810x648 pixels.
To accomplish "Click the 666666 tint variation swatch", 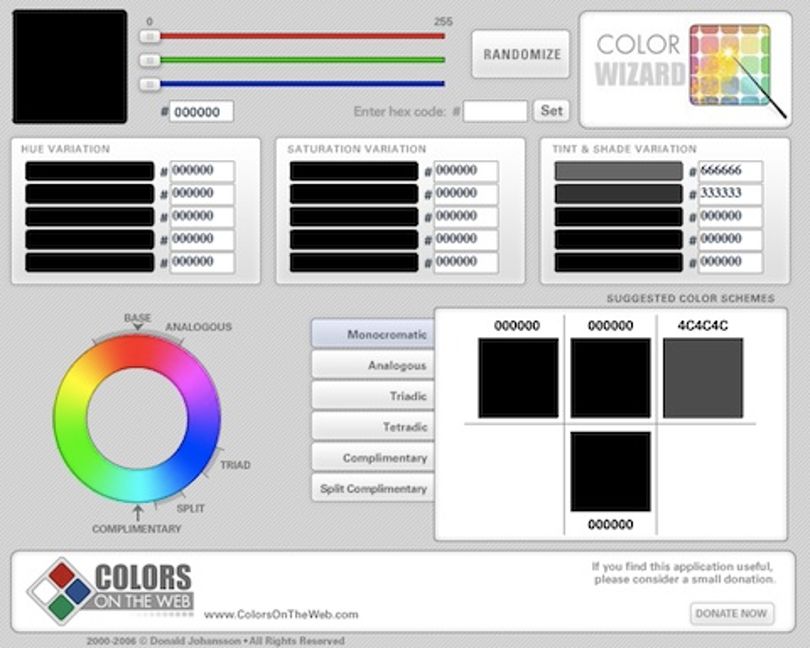I will point(618,171).
